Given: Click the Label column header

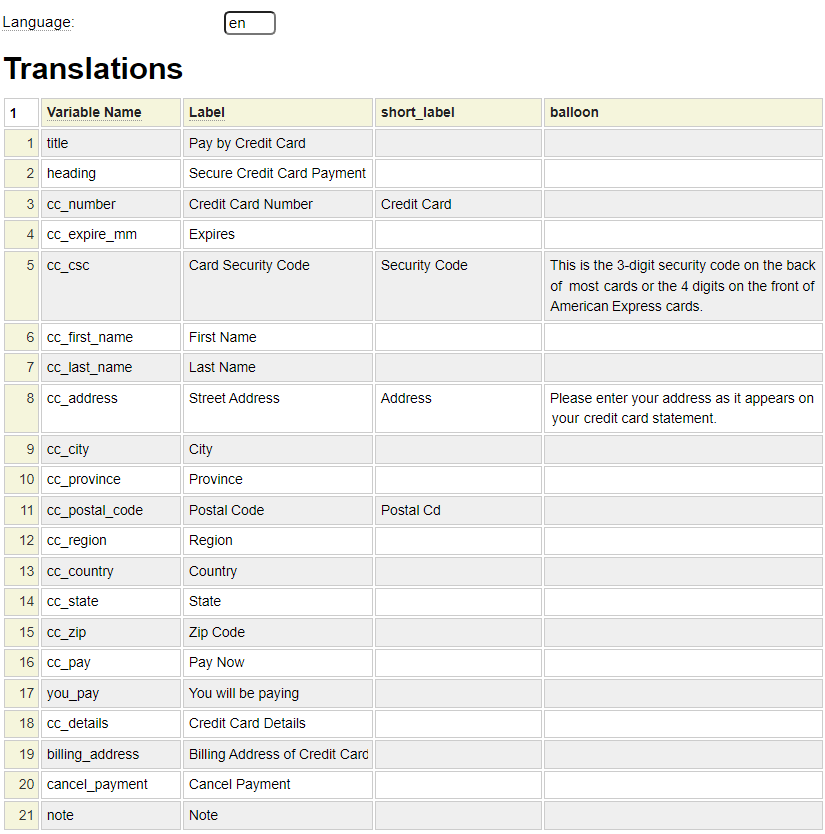Looking at the screenshot, I should pos(207,112).
